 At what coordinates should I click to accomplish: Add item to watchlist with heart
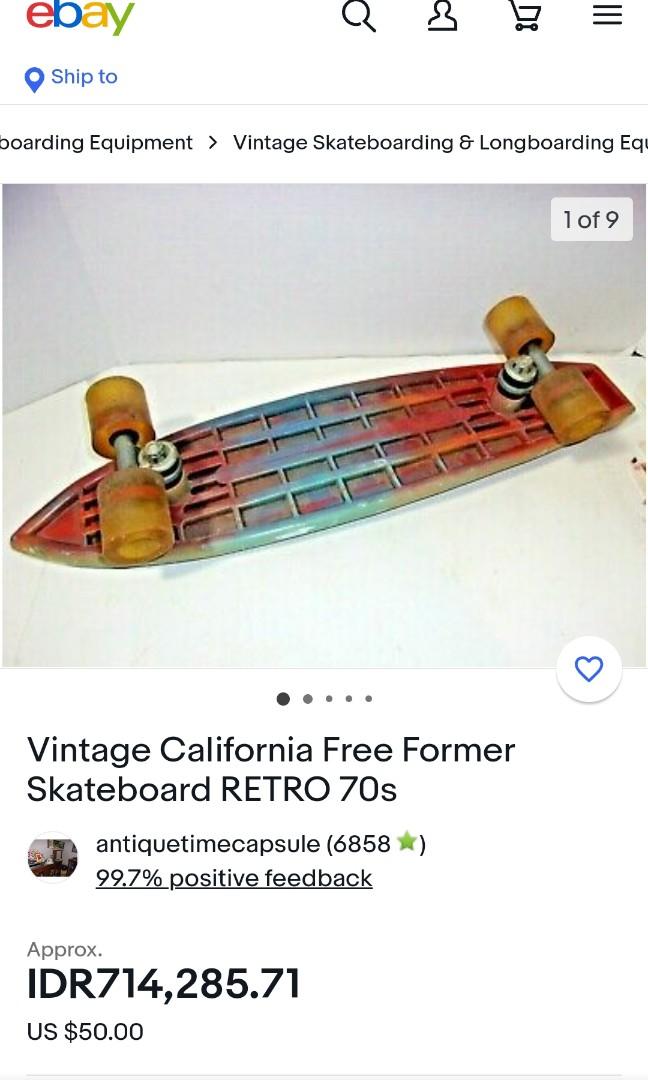pyautogui.click(x=589, y=669)
